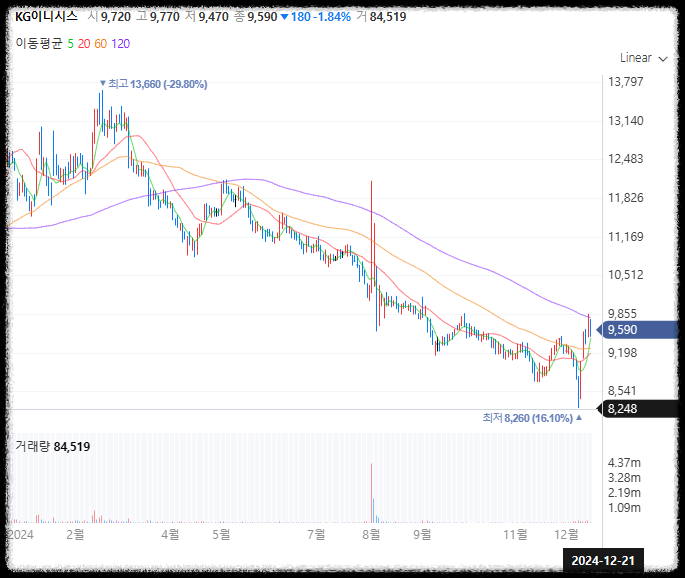
Task: Click the 이동평균 moving average label
Action: (x=39, y=44)
